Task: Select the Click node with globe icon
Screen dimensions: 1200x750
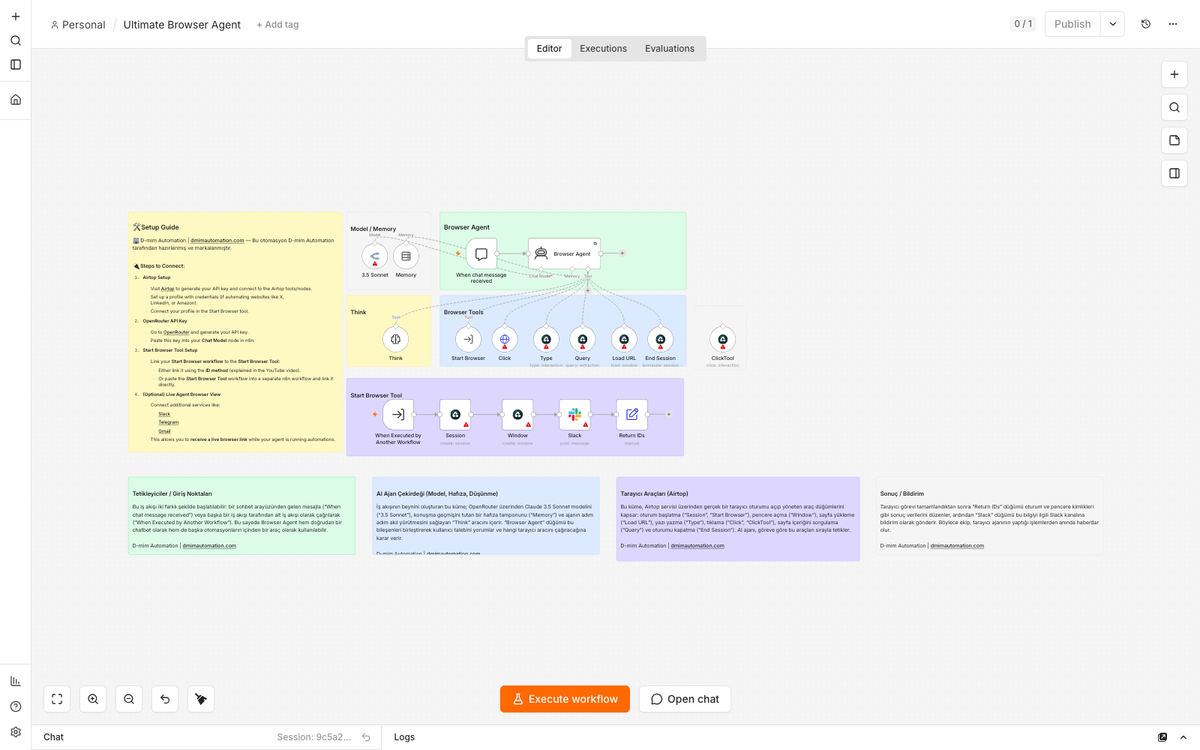Action: [505, 339]
